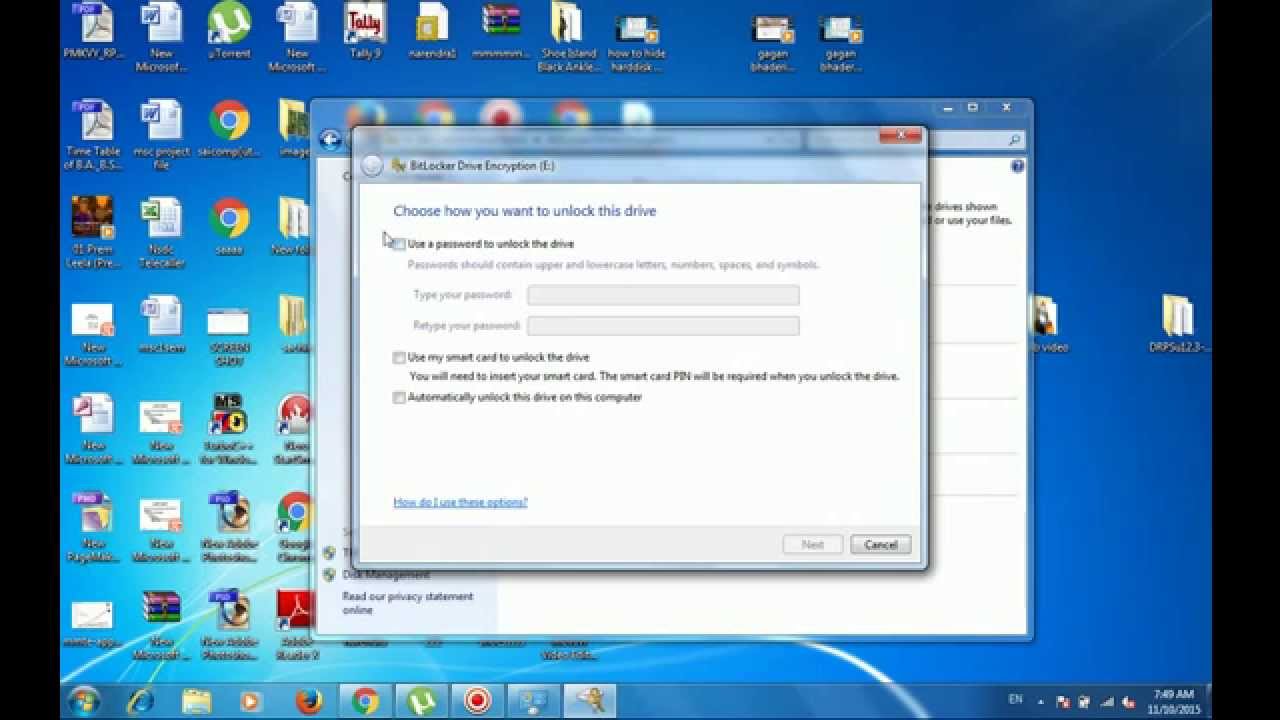
Task: Select the 'msc project file' Word document
Action: [x=161, y=135]
